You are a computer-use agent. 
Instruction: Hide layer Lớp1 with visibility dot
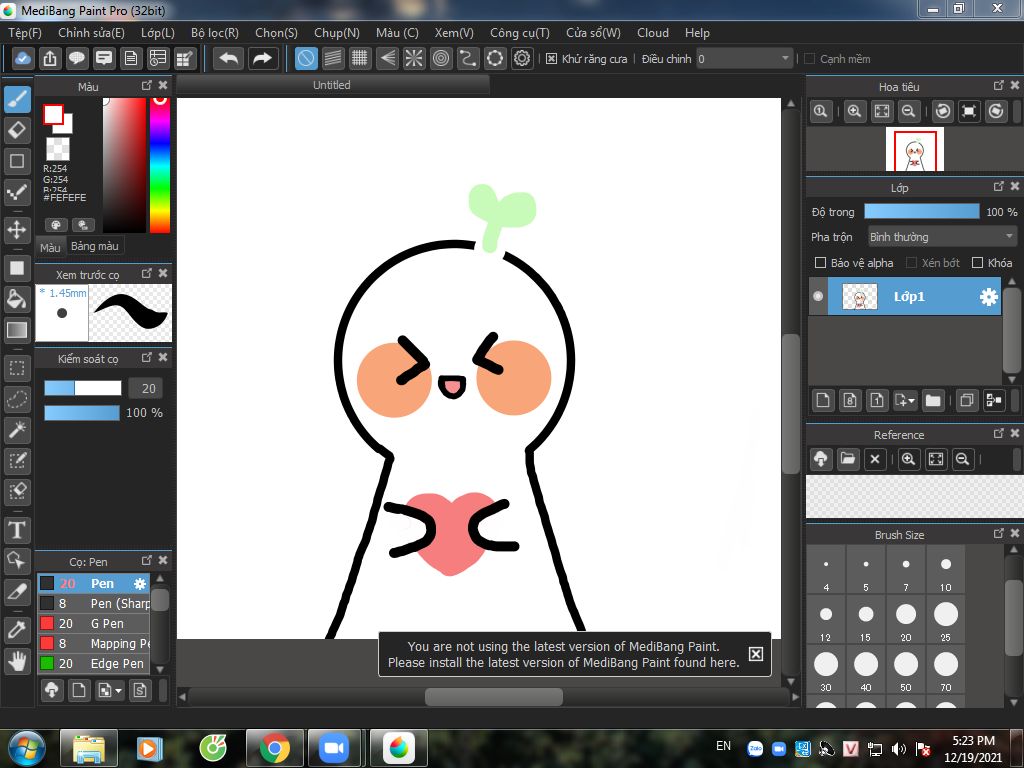pos(818,296)
